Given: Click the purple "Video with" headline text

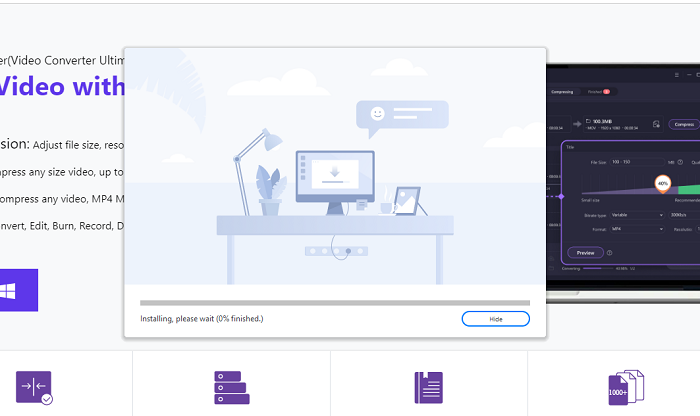Looking at the screenshot, I should pos(62,86).
